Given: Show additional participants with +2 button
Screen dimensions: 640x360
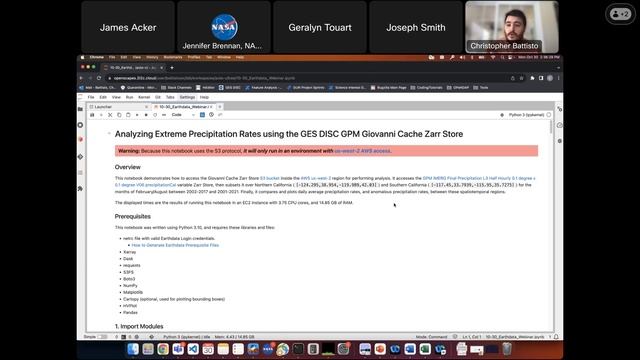Looking at the screenshot, I should click(620, 14).
